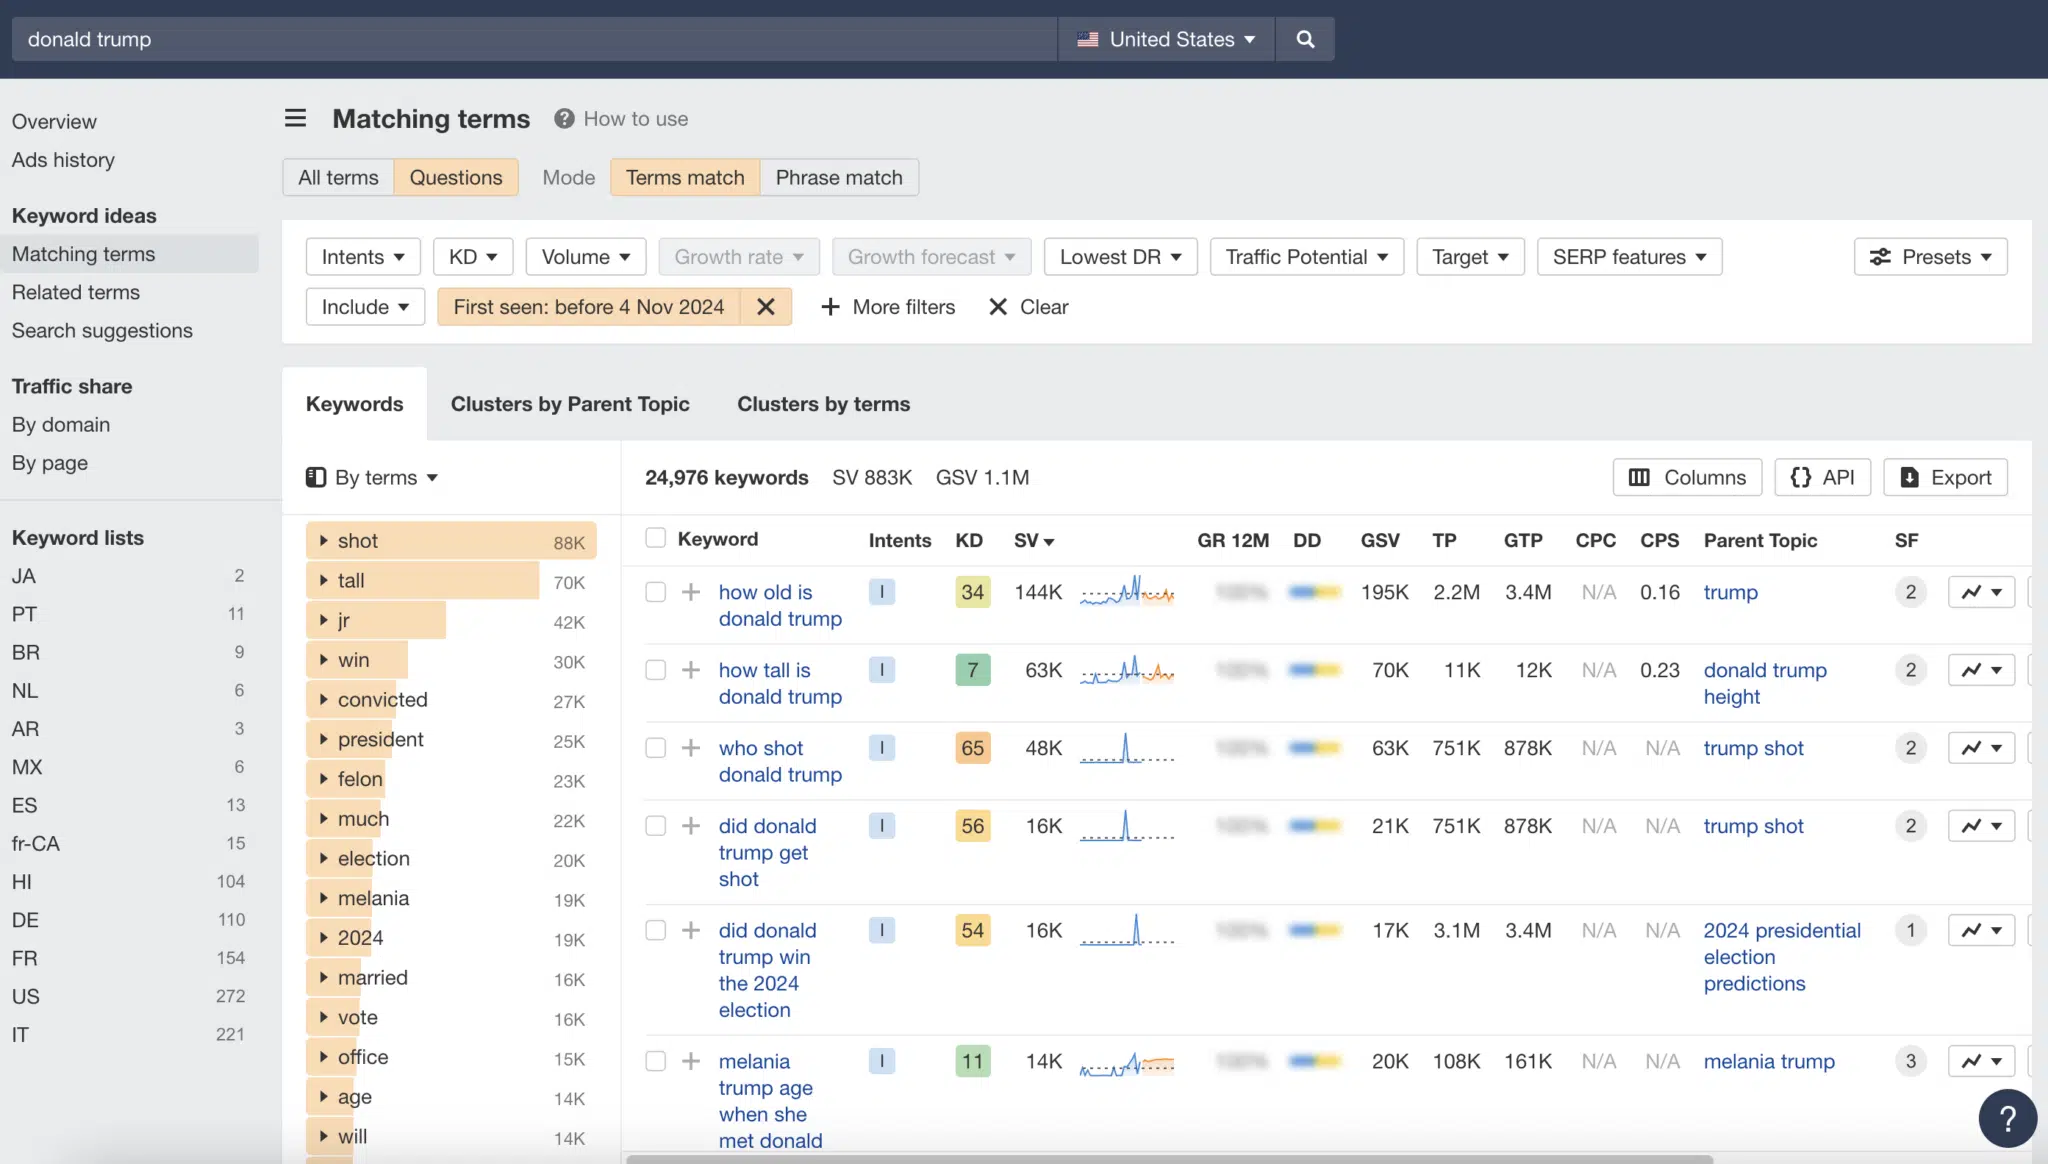Click the By terms filter icon

(x=315, y=478)
